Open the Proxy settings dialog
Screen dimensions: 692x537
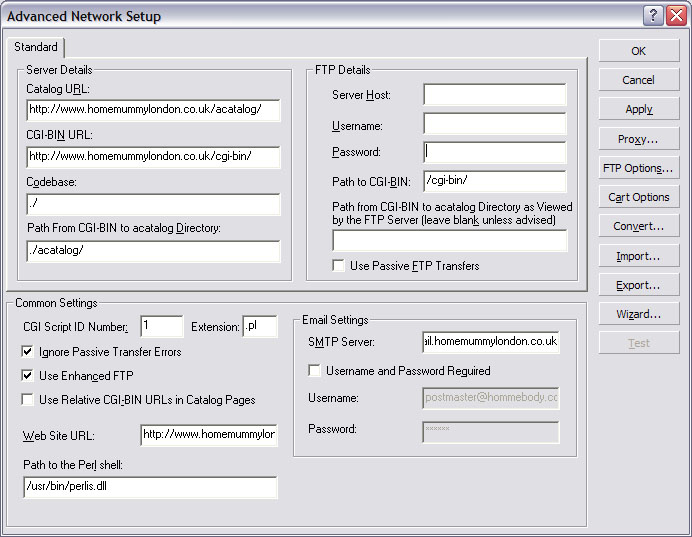pos(639,139)
